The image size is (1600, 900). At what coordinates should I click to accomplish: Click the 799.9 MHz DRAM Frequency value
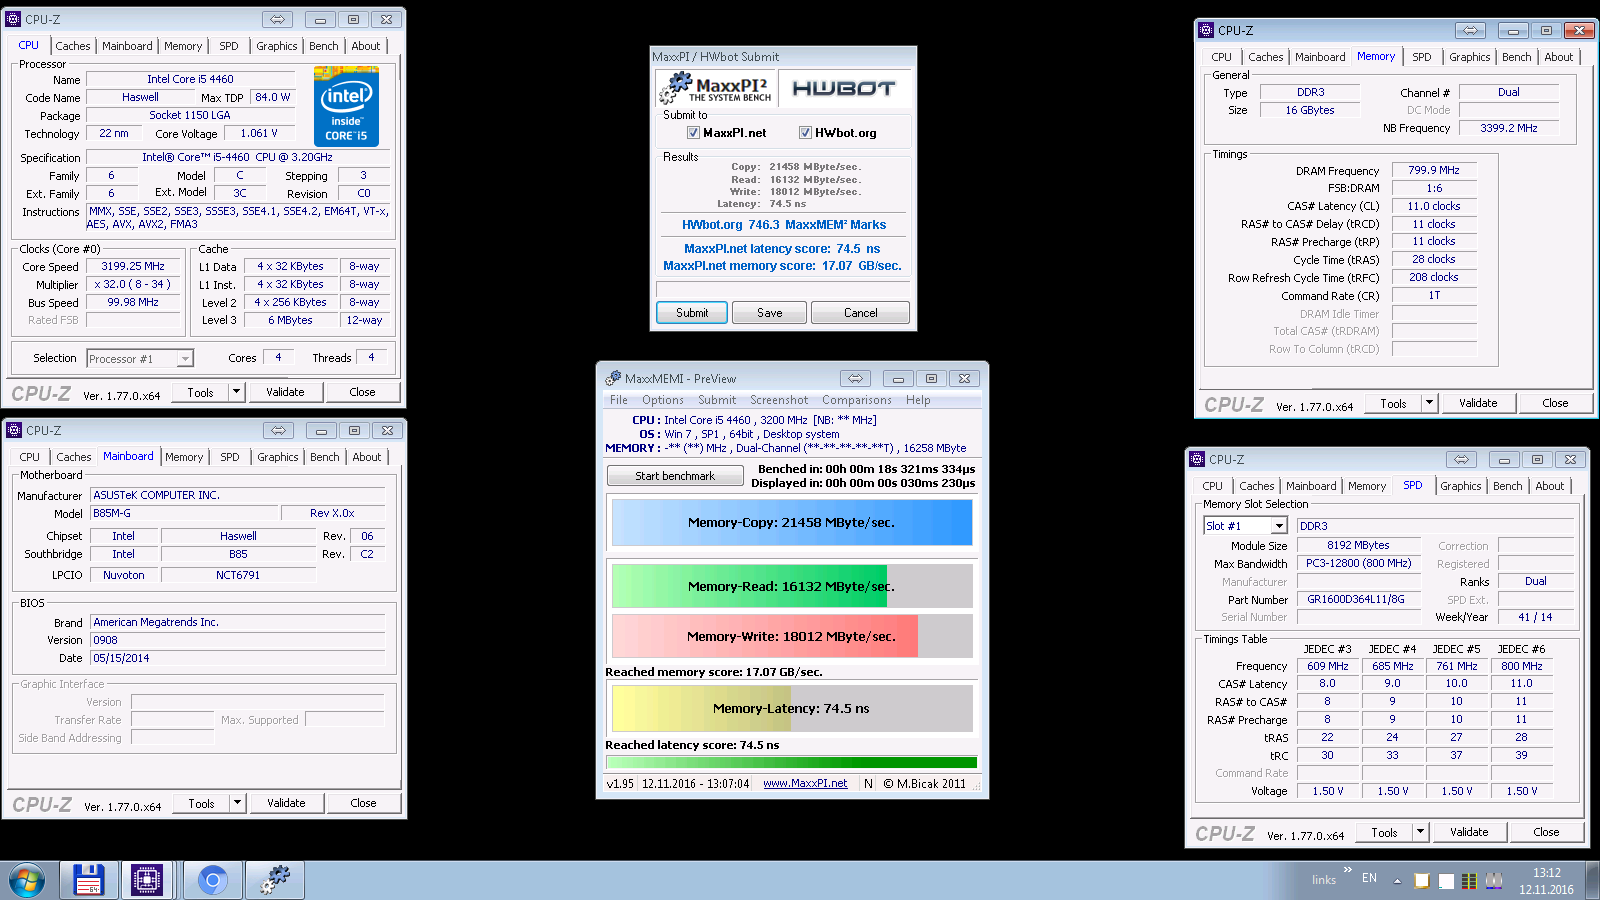pyautogui.click(x=1434, y=170)
